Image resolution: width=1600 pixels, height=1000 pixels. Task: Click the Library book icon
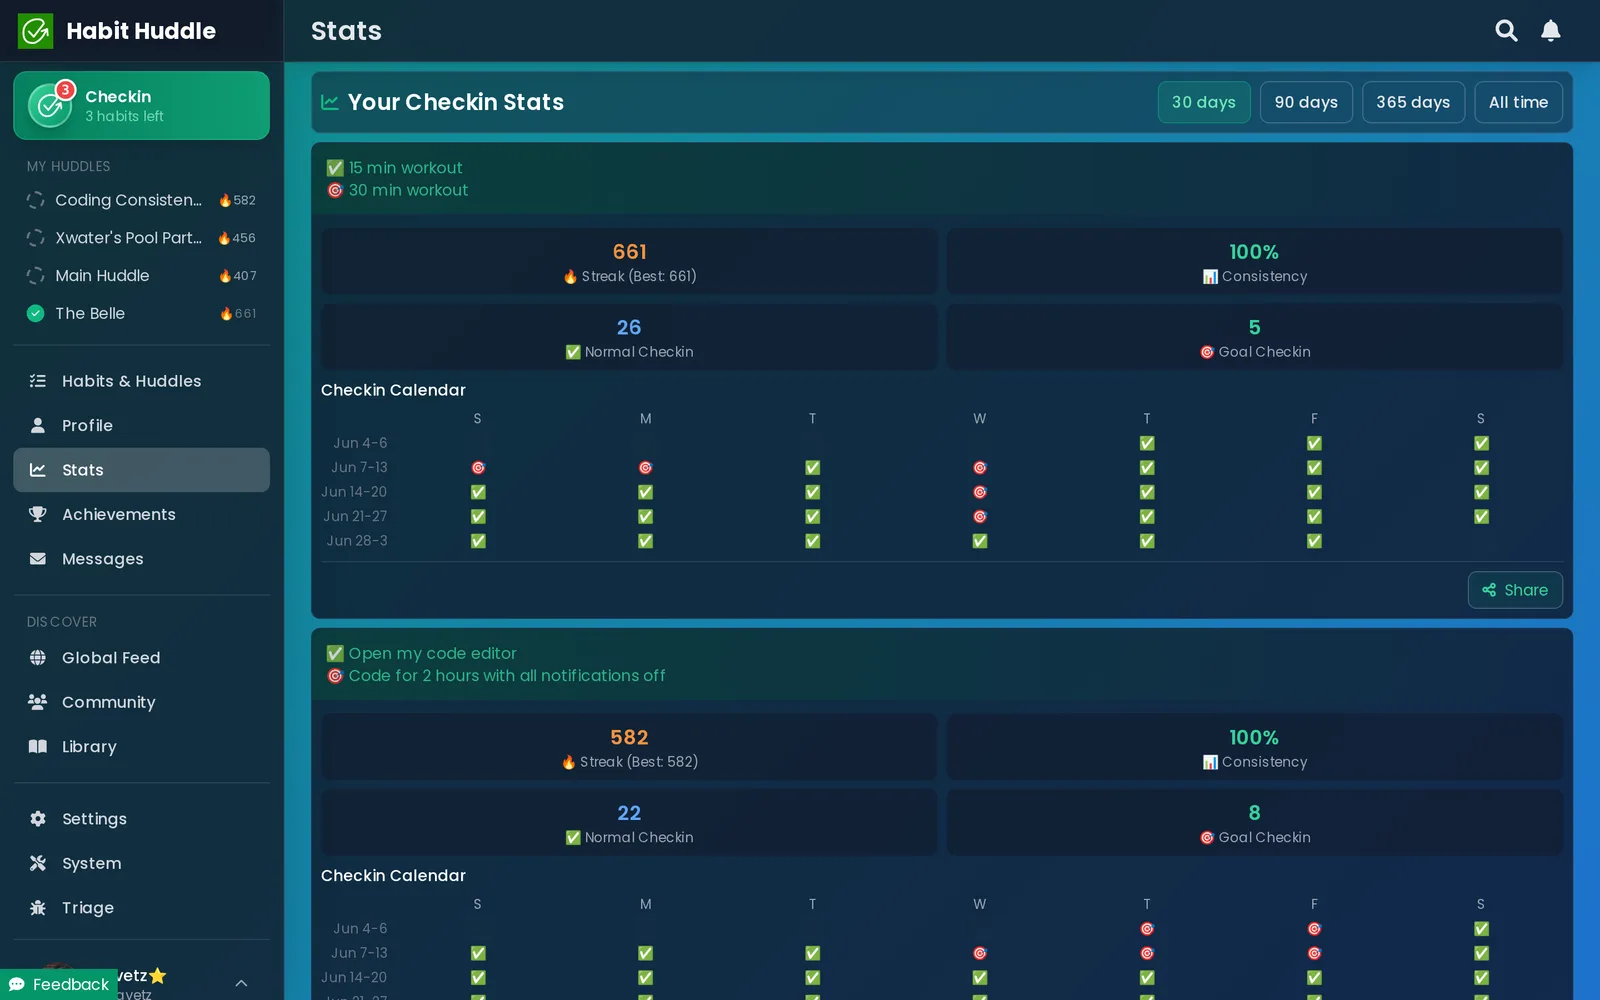(38, 746)
